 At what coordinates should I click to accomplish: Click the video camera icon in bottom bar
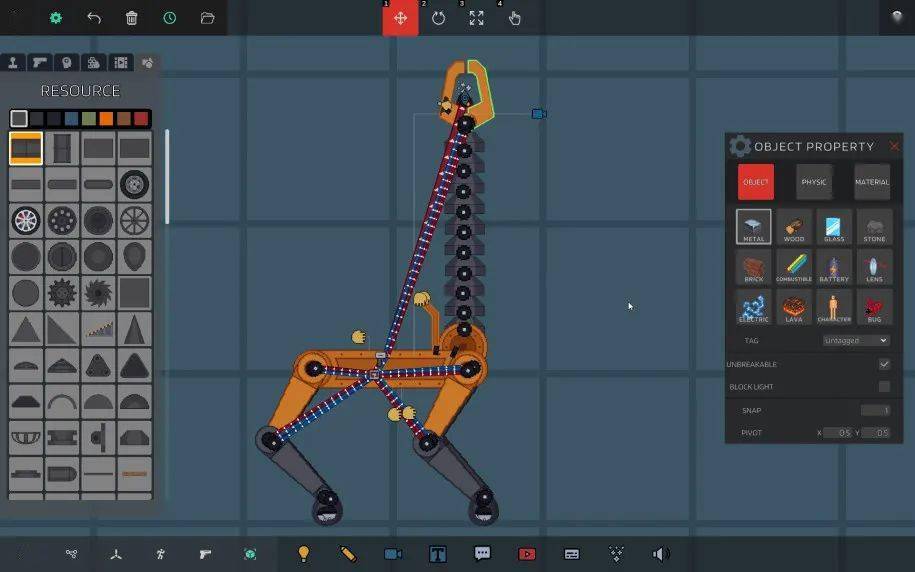pos(393,553)
